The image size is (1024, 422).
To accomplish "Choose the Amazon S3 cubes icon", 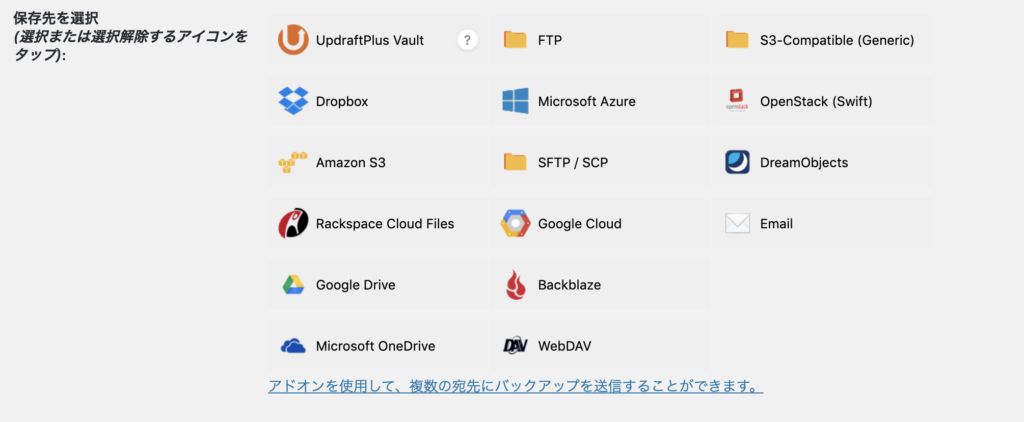I will (293, 163).
